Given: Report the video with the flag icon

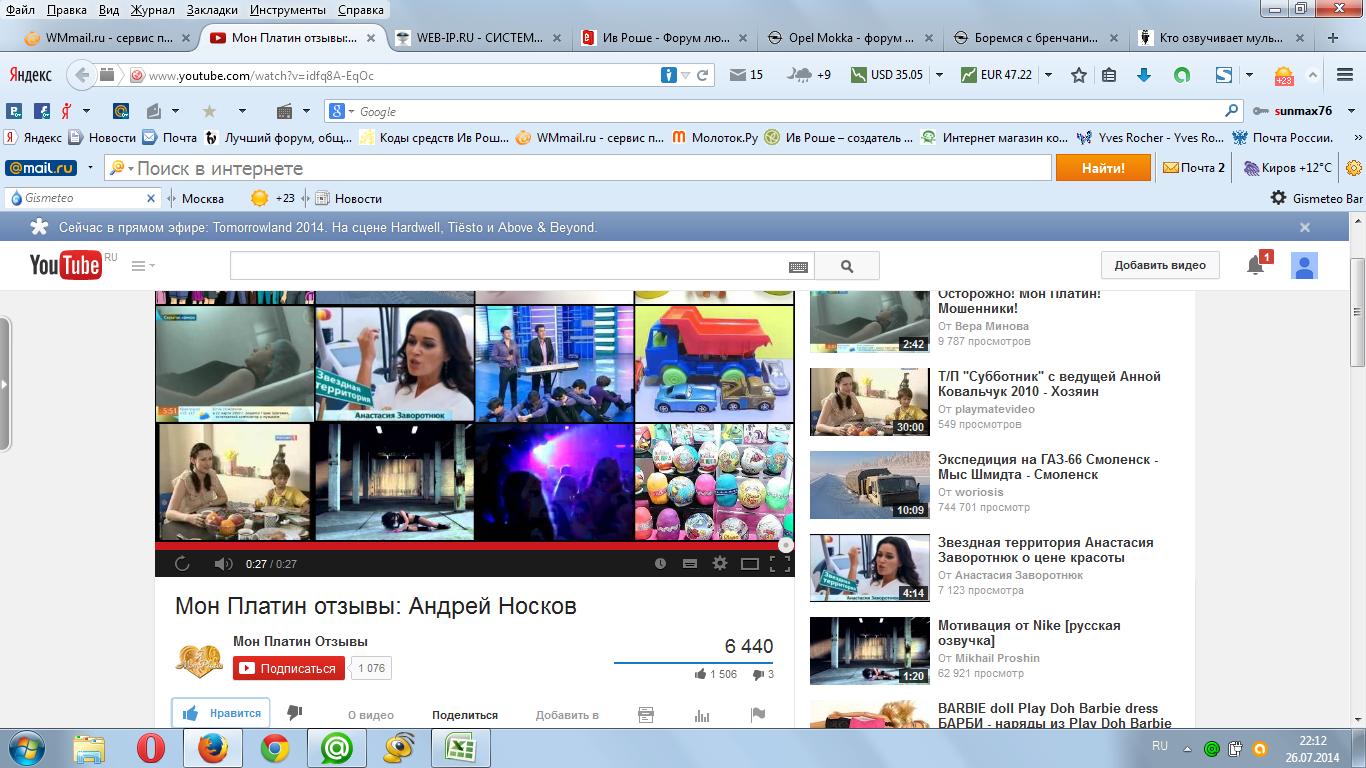Looking at the screenshot, I should [x=757, y=715].
